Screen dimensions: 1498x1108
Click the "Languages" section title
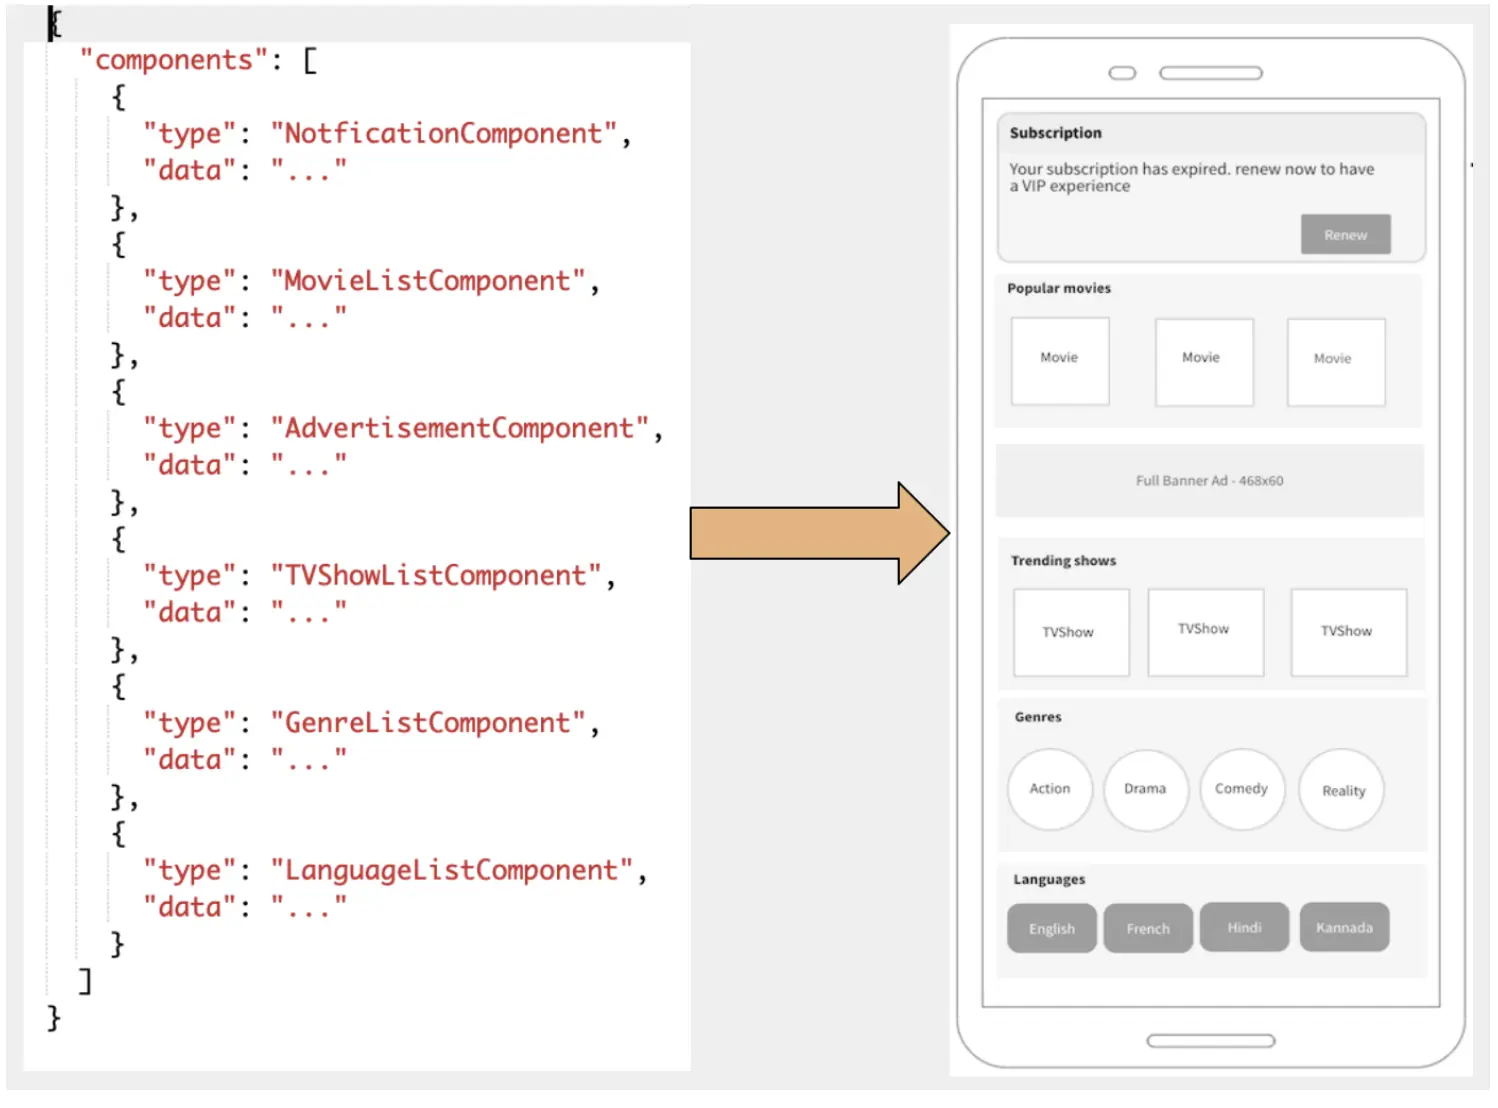point(1049,880)
